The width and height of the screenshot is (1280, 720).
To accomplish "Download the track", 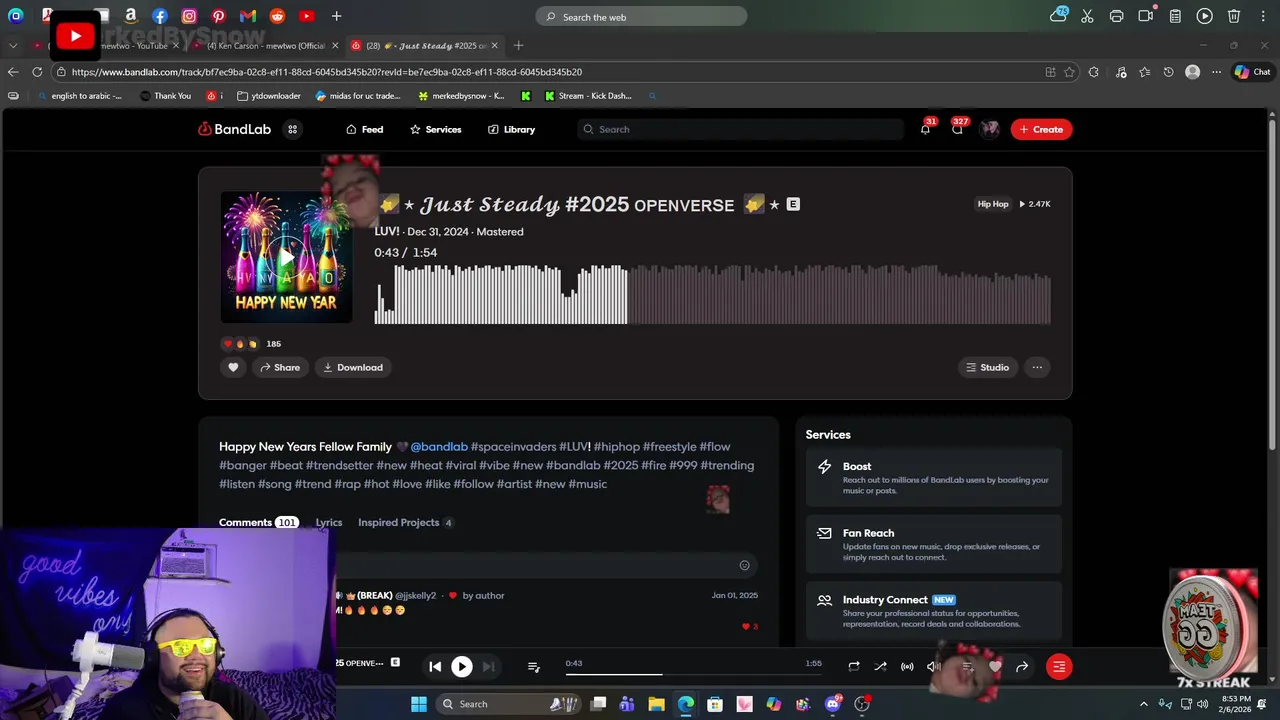I will coord(353,367).
